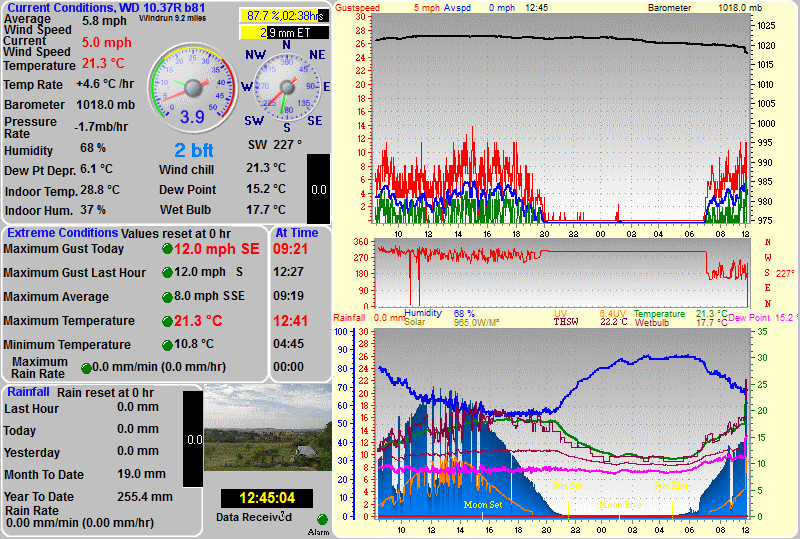Viewport: 800px width, 539px height.
Task: Click the 68 % Humidity value
Action: [x=93, y=148]
